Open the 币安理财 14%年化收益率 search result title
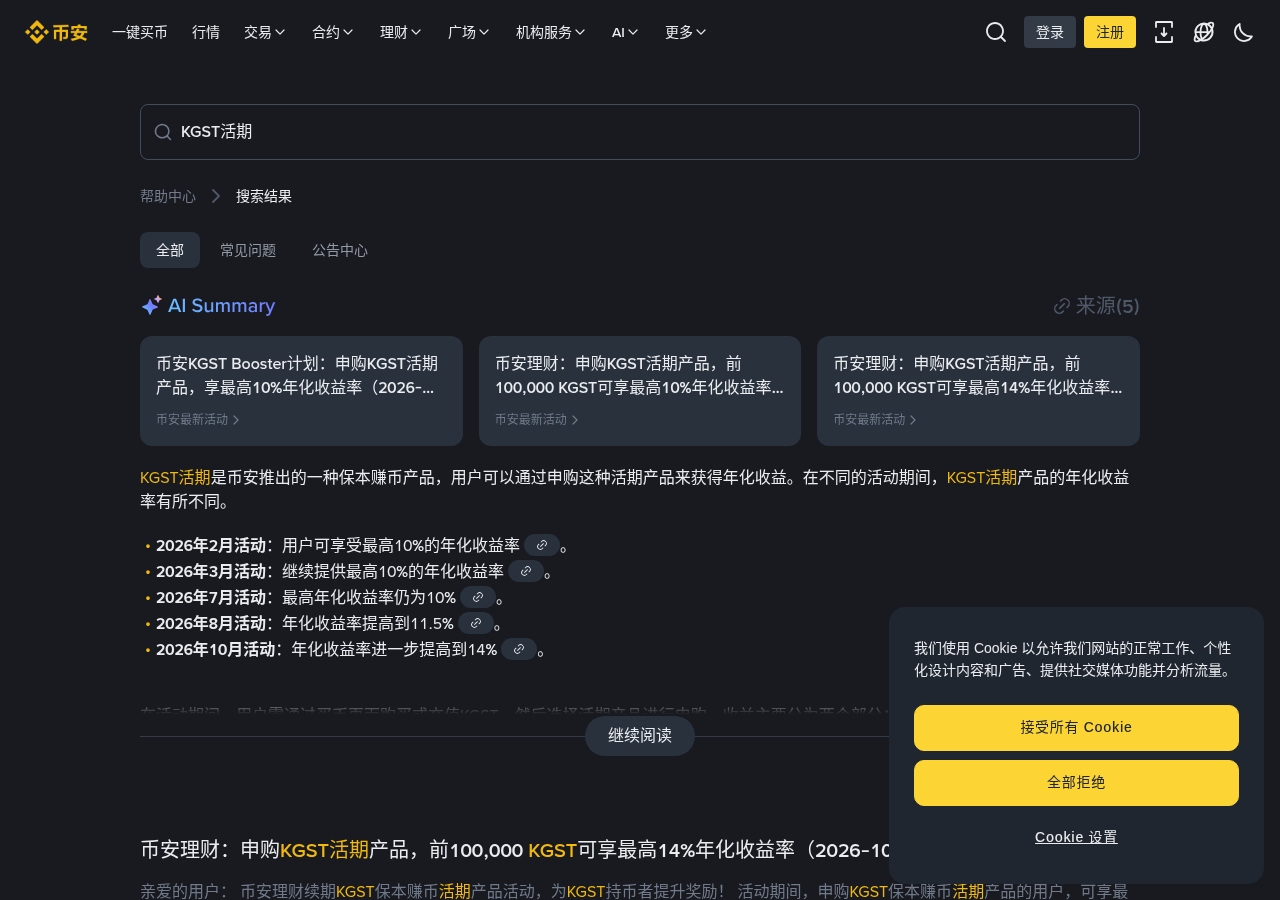Viewport: 1280px width, 900px height. 514,850
